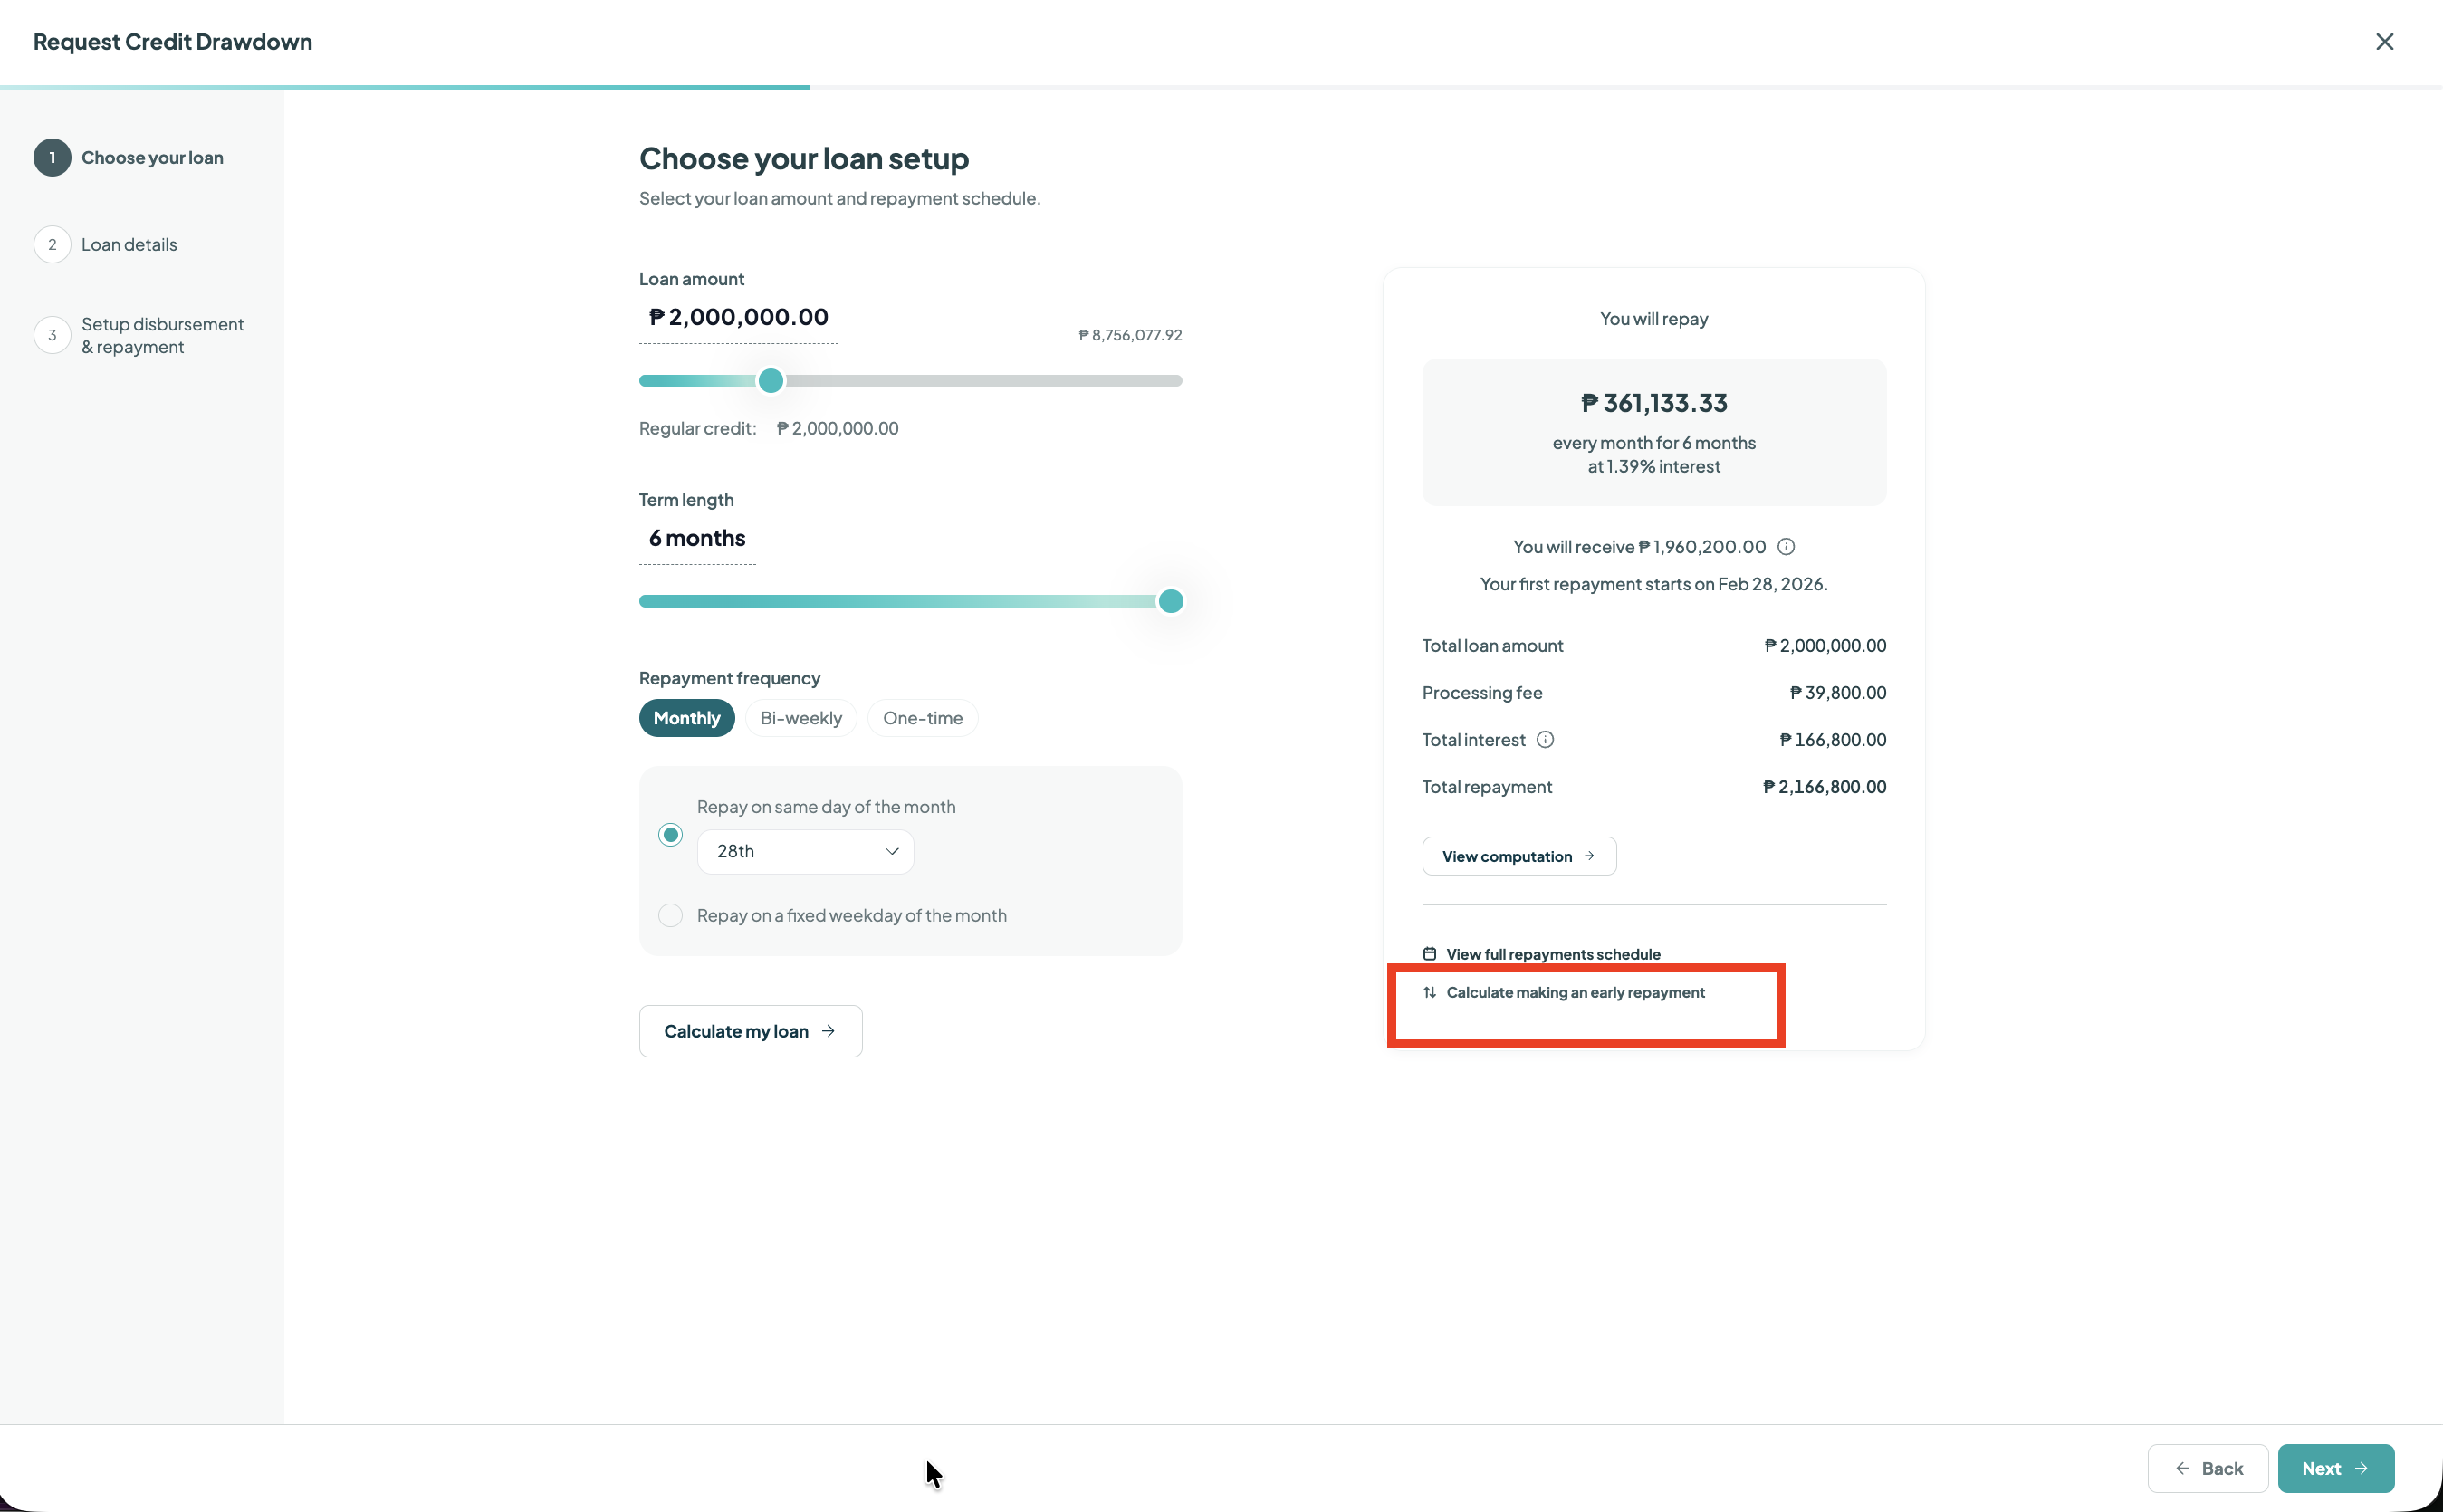Screen dimensions: 2443x1512
Task: Expand View computation details
Action: 1519,856
